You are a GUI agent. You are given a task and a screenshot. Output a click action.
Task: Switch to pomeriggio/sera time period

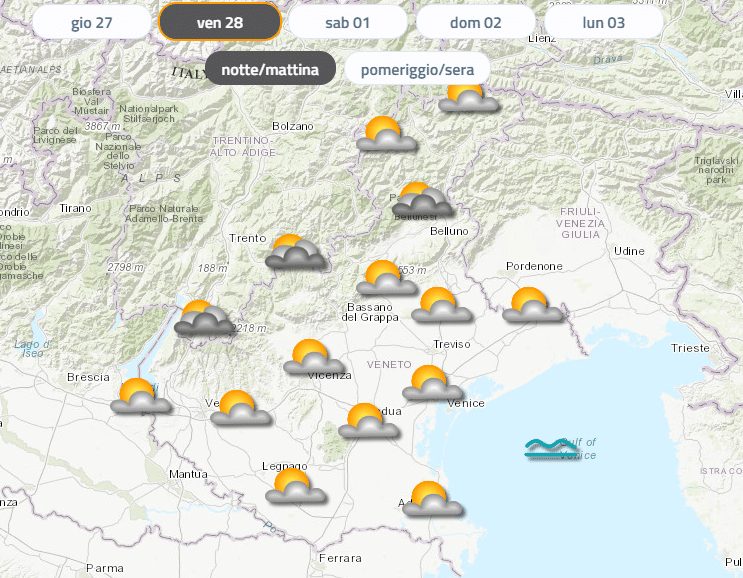[x=417, y=69]
